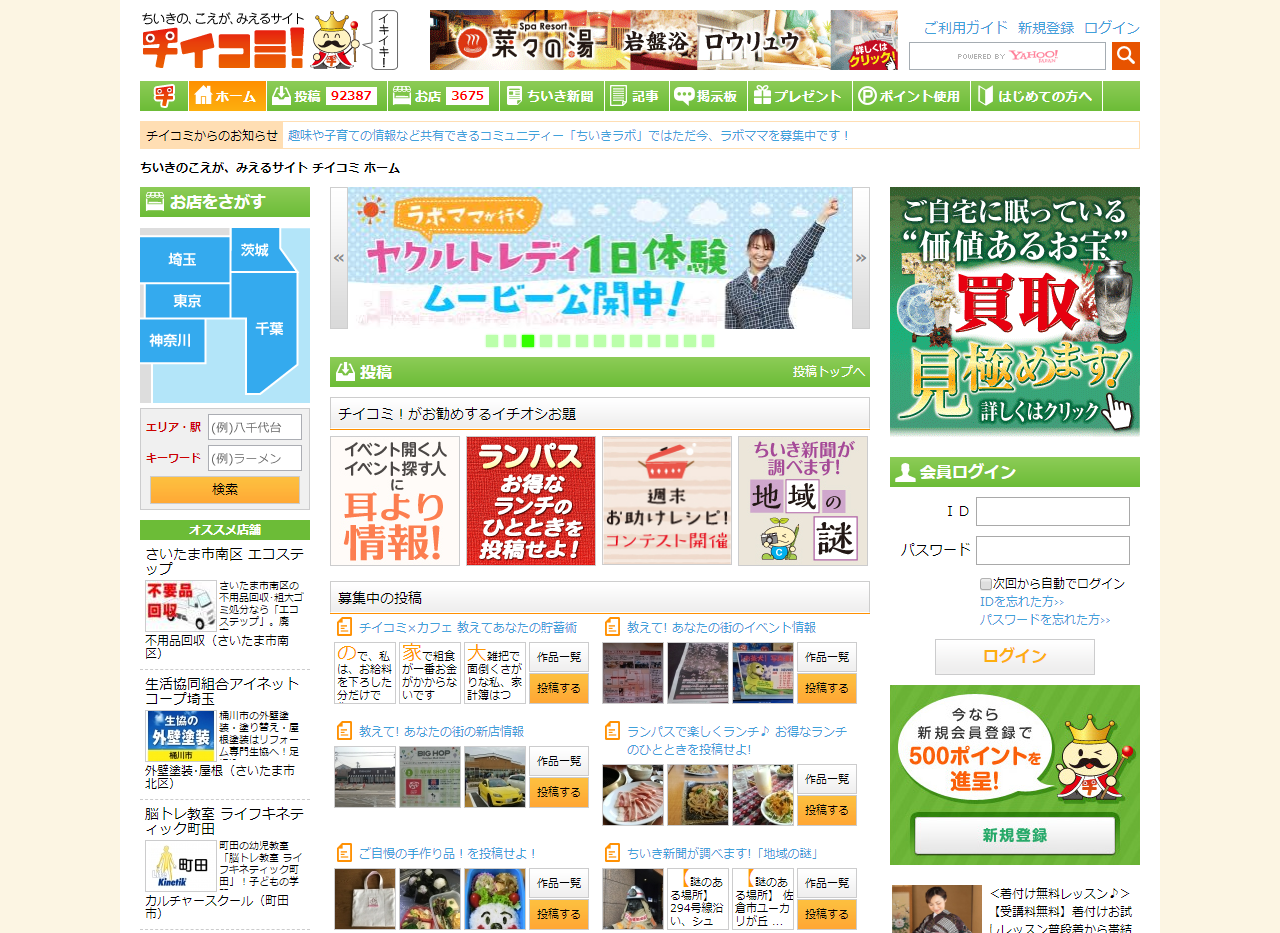Screen dimensions: 1280x933
Task: Open ちいき新聞 newspaper section
Action: pos(551,96)
